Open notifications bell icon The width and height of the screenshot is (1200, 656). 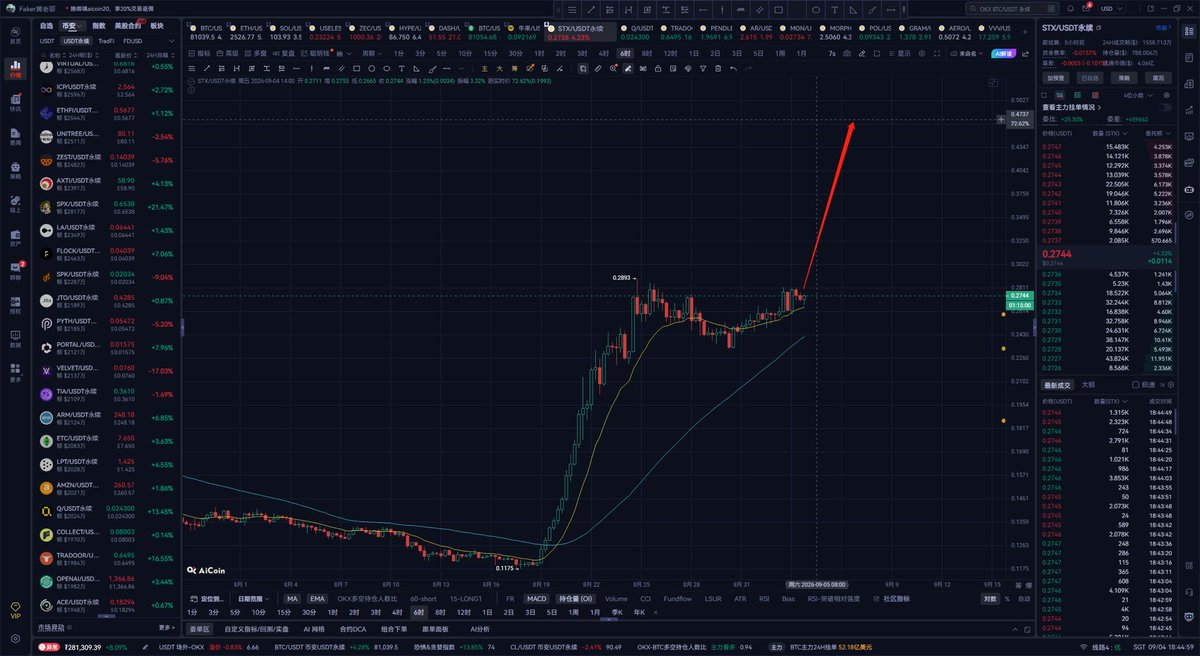coord(1071,9)
